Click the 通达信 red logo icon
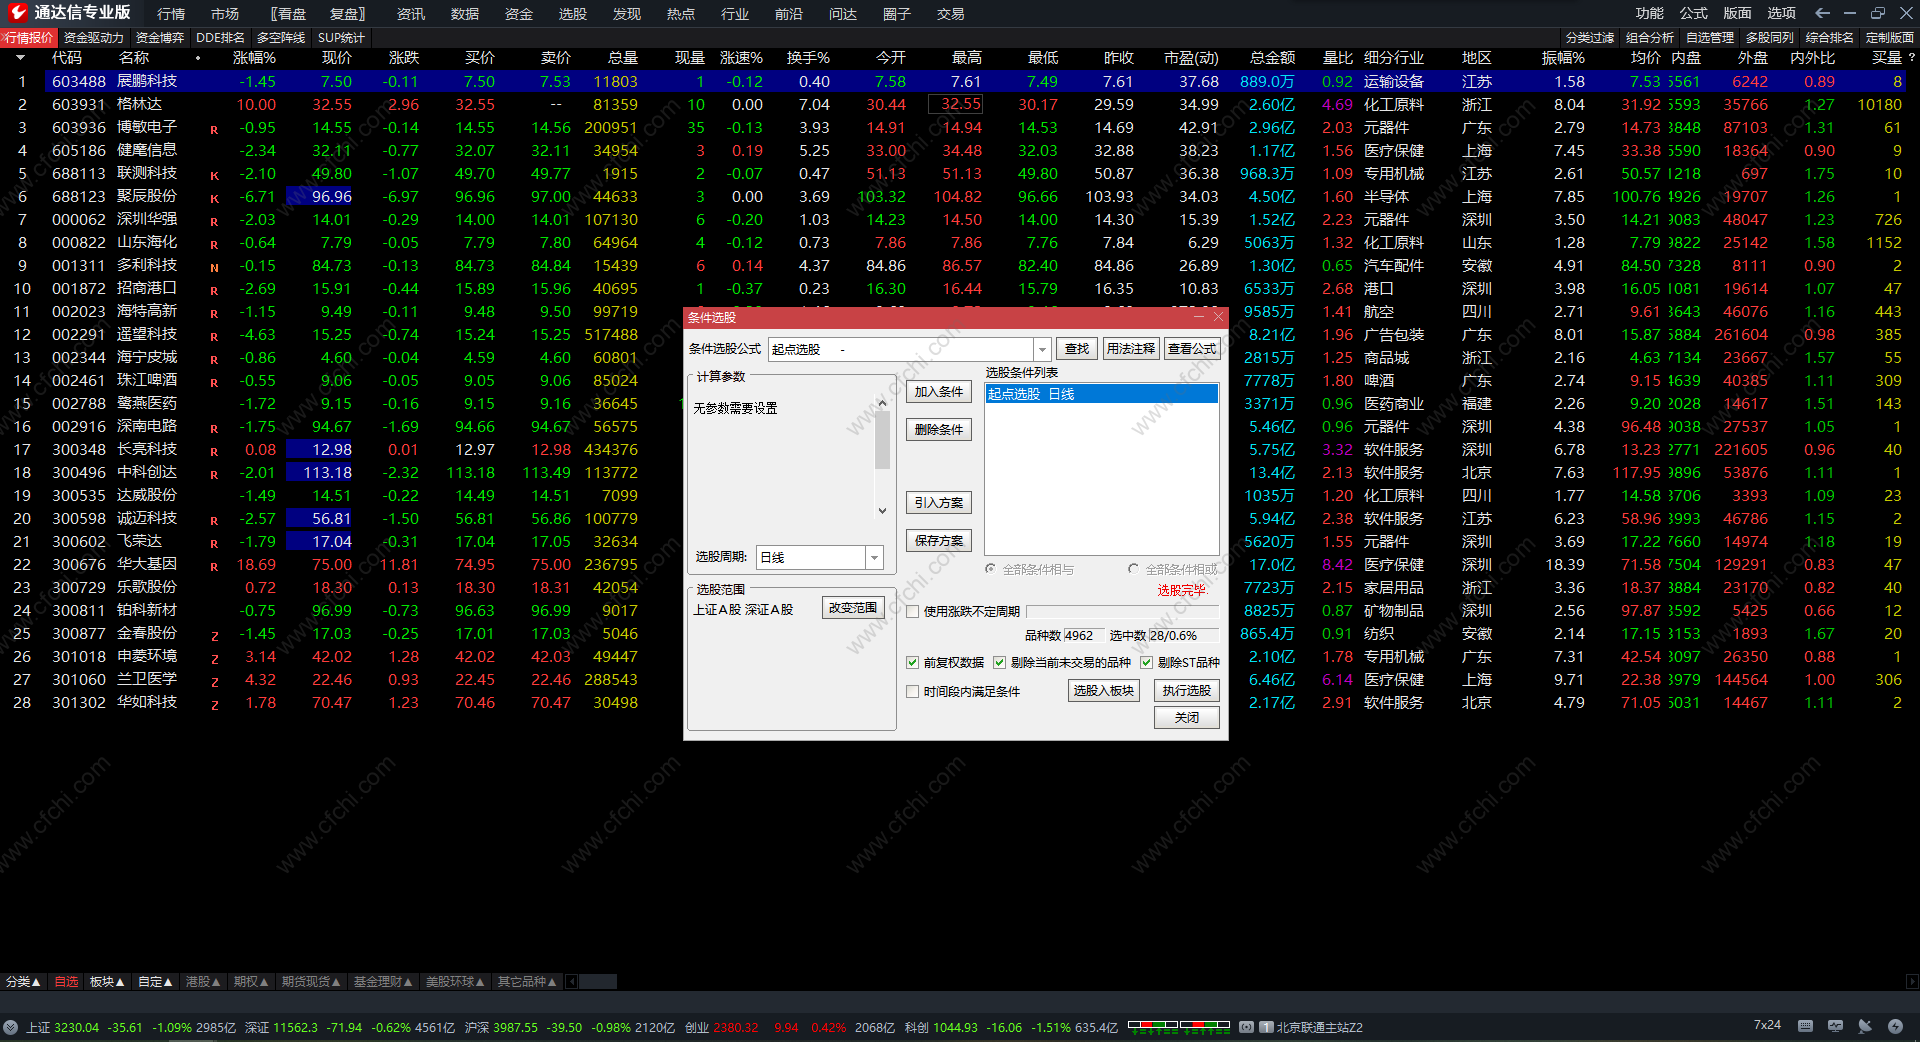 tap(17, 13)
